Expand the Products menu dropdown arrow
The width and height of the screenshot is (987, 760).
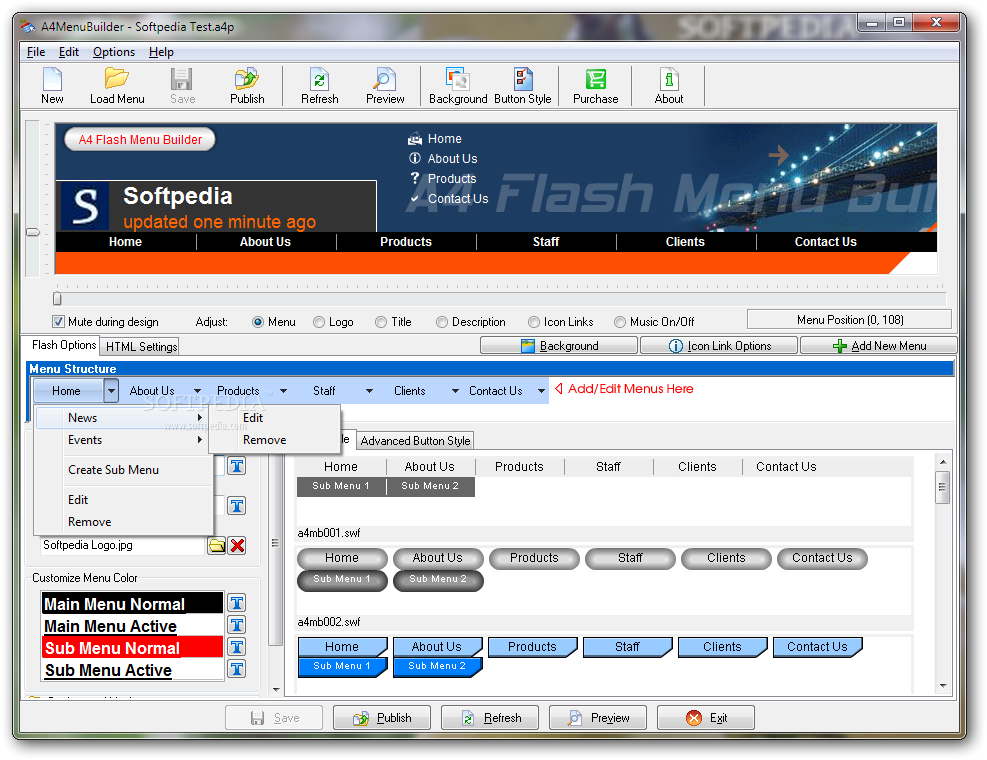pos(283,391)
